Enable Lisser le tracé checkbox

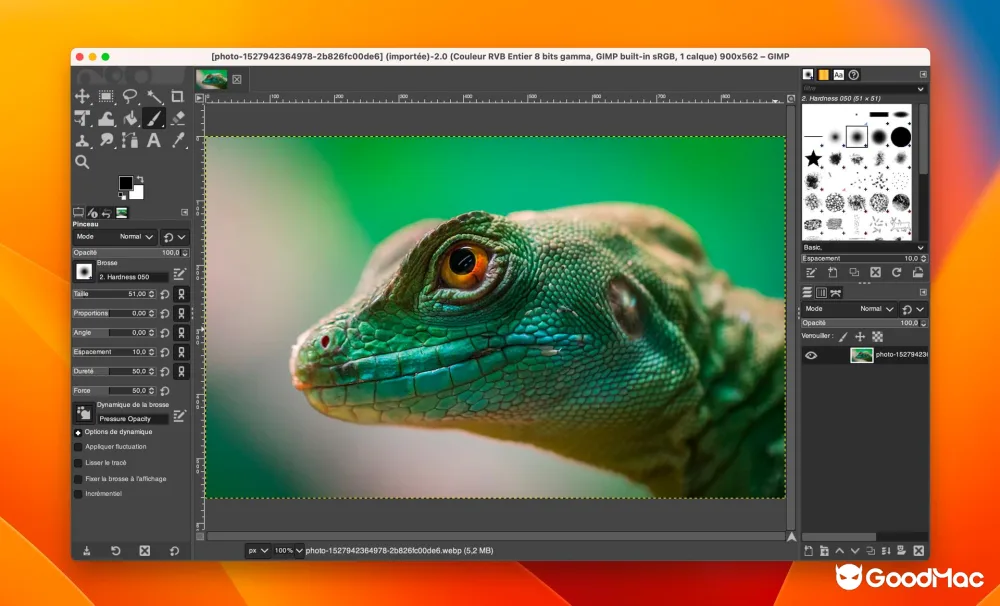click(78, 463)
